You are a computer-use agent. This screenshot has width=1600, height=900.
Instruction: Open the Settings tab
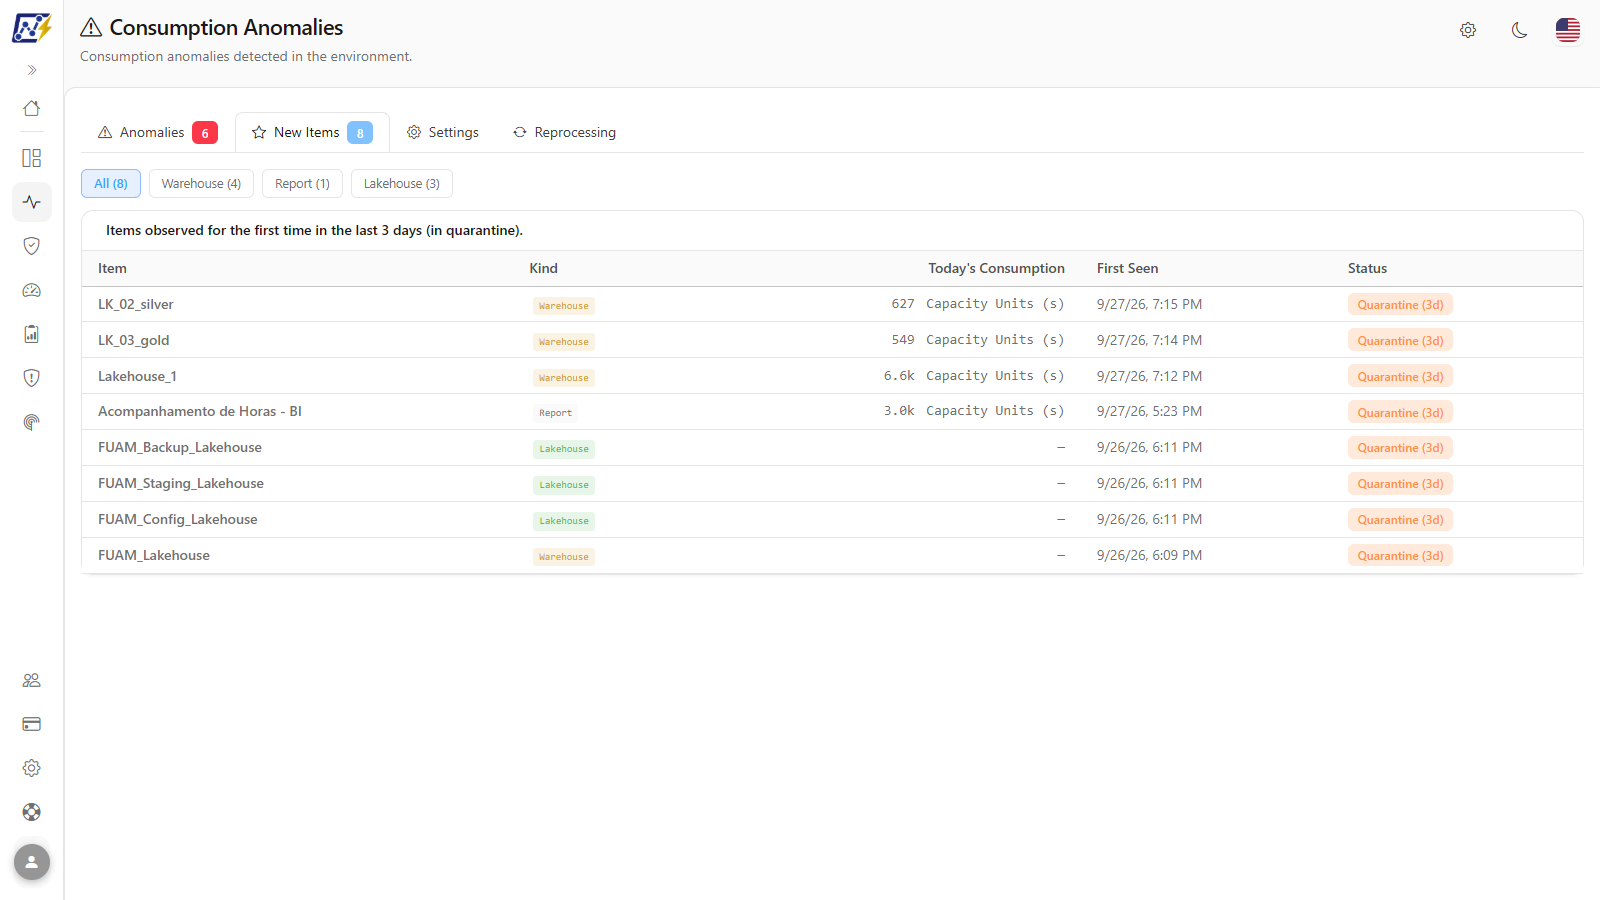coord(443,132)
